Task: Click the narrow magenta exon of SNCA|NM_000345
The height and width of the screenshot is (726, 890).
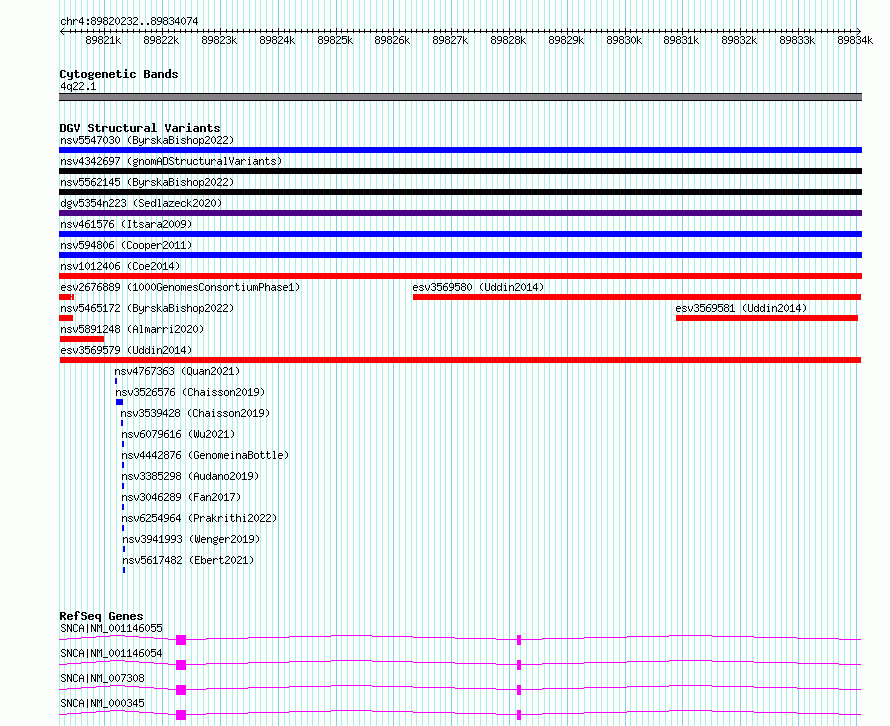Action: pyautogui.click(x=519, y=715)
